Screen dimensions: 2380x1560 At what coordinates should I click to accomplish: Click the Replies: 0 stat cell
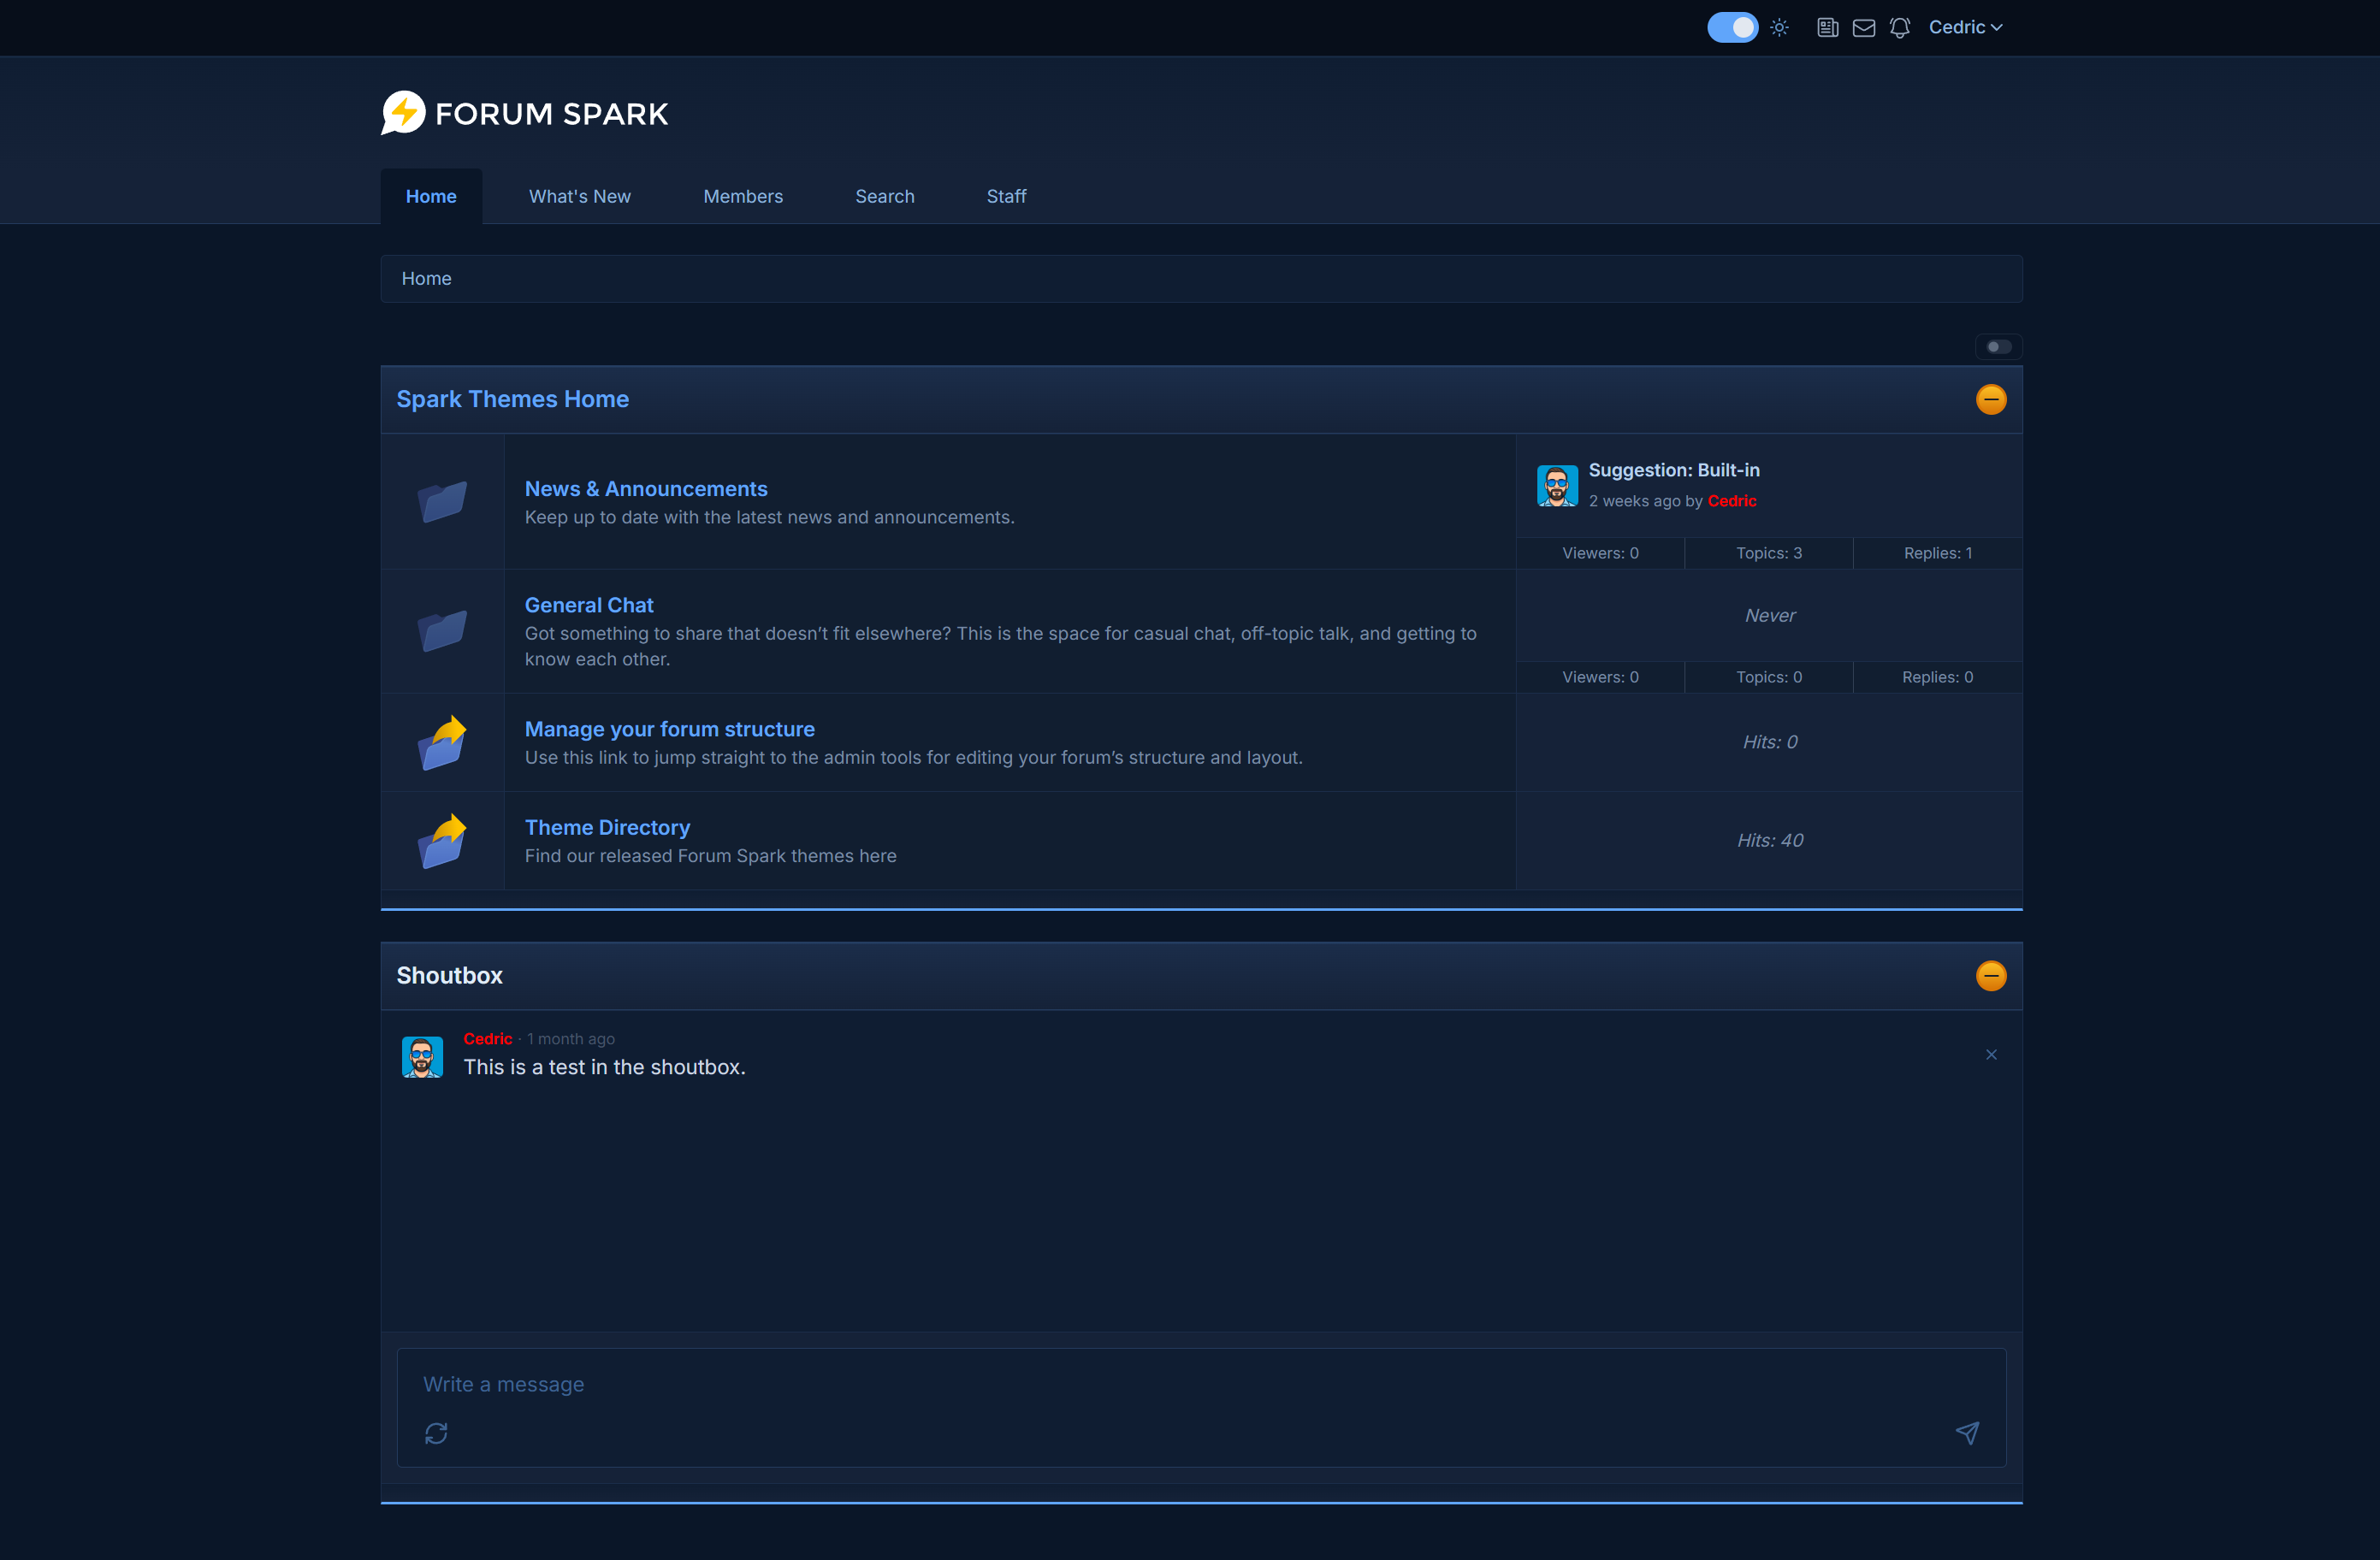point(1938,677)
